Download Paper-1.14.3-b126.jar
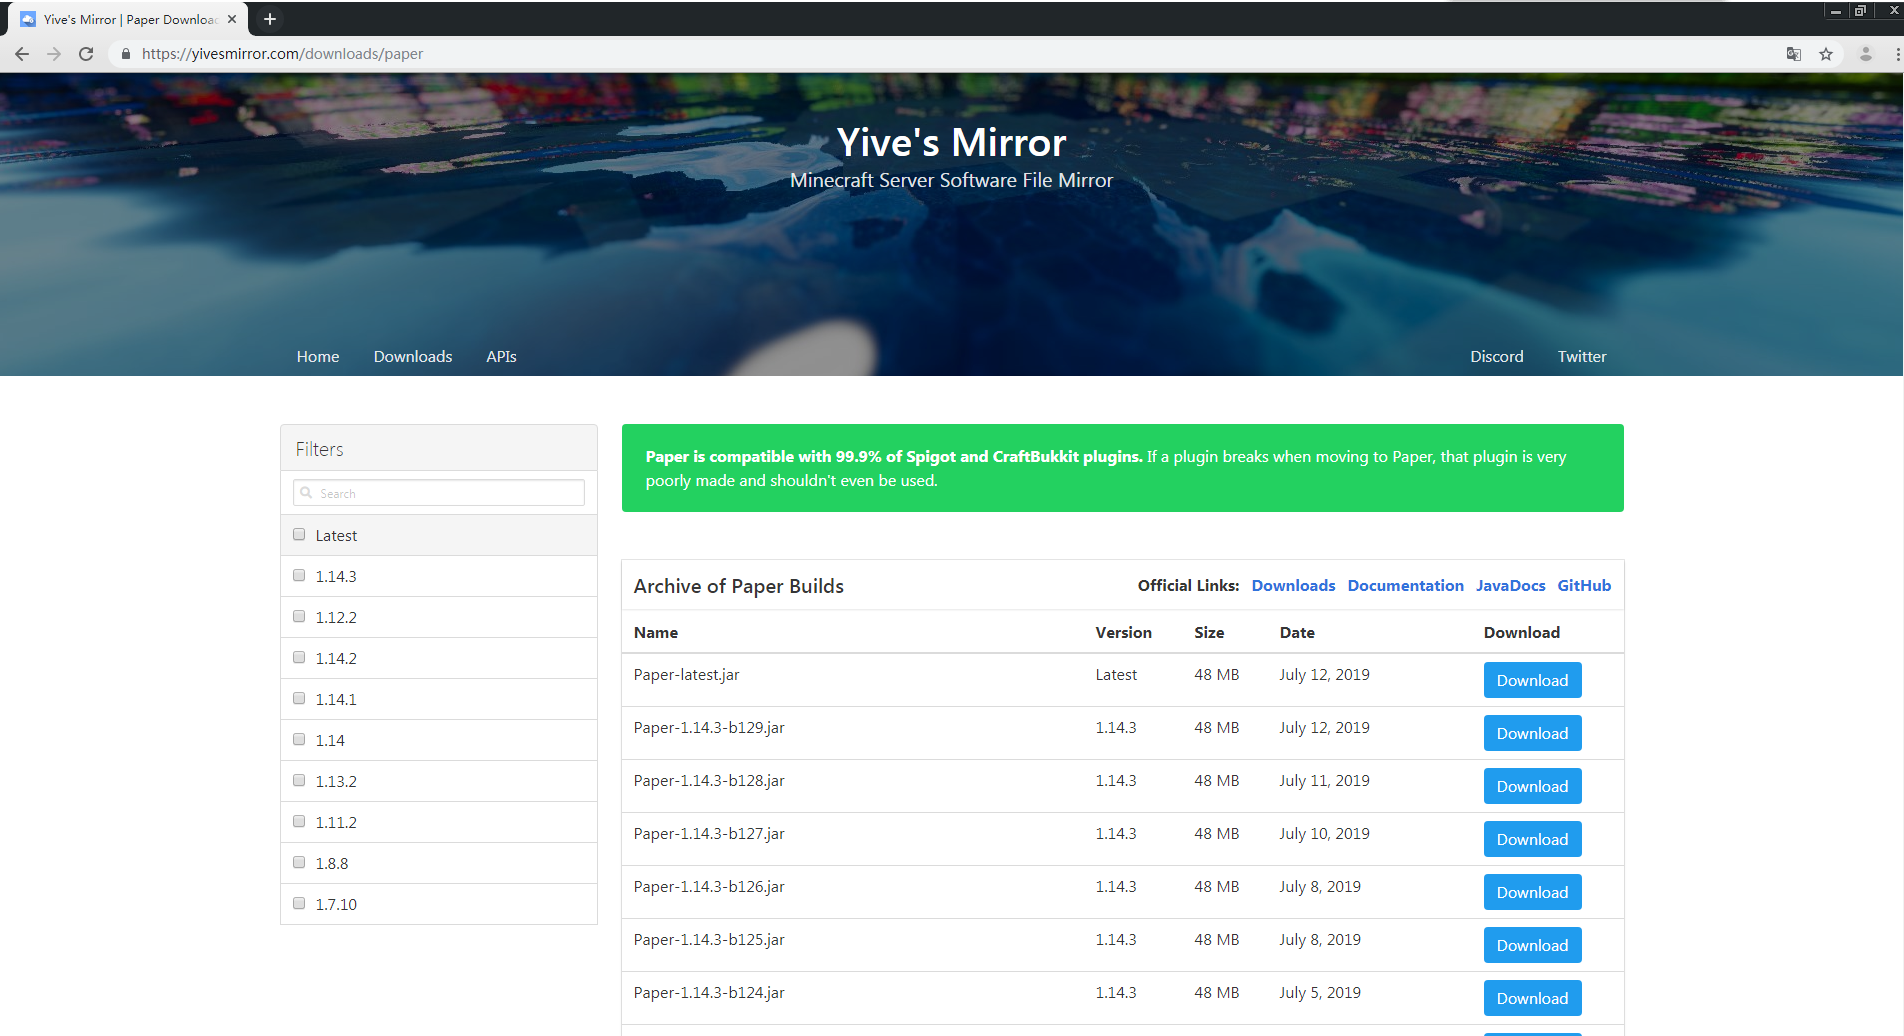The width and height of the screenshot is (1904, 1036). pyautogui.click(x=1532, y=893)
